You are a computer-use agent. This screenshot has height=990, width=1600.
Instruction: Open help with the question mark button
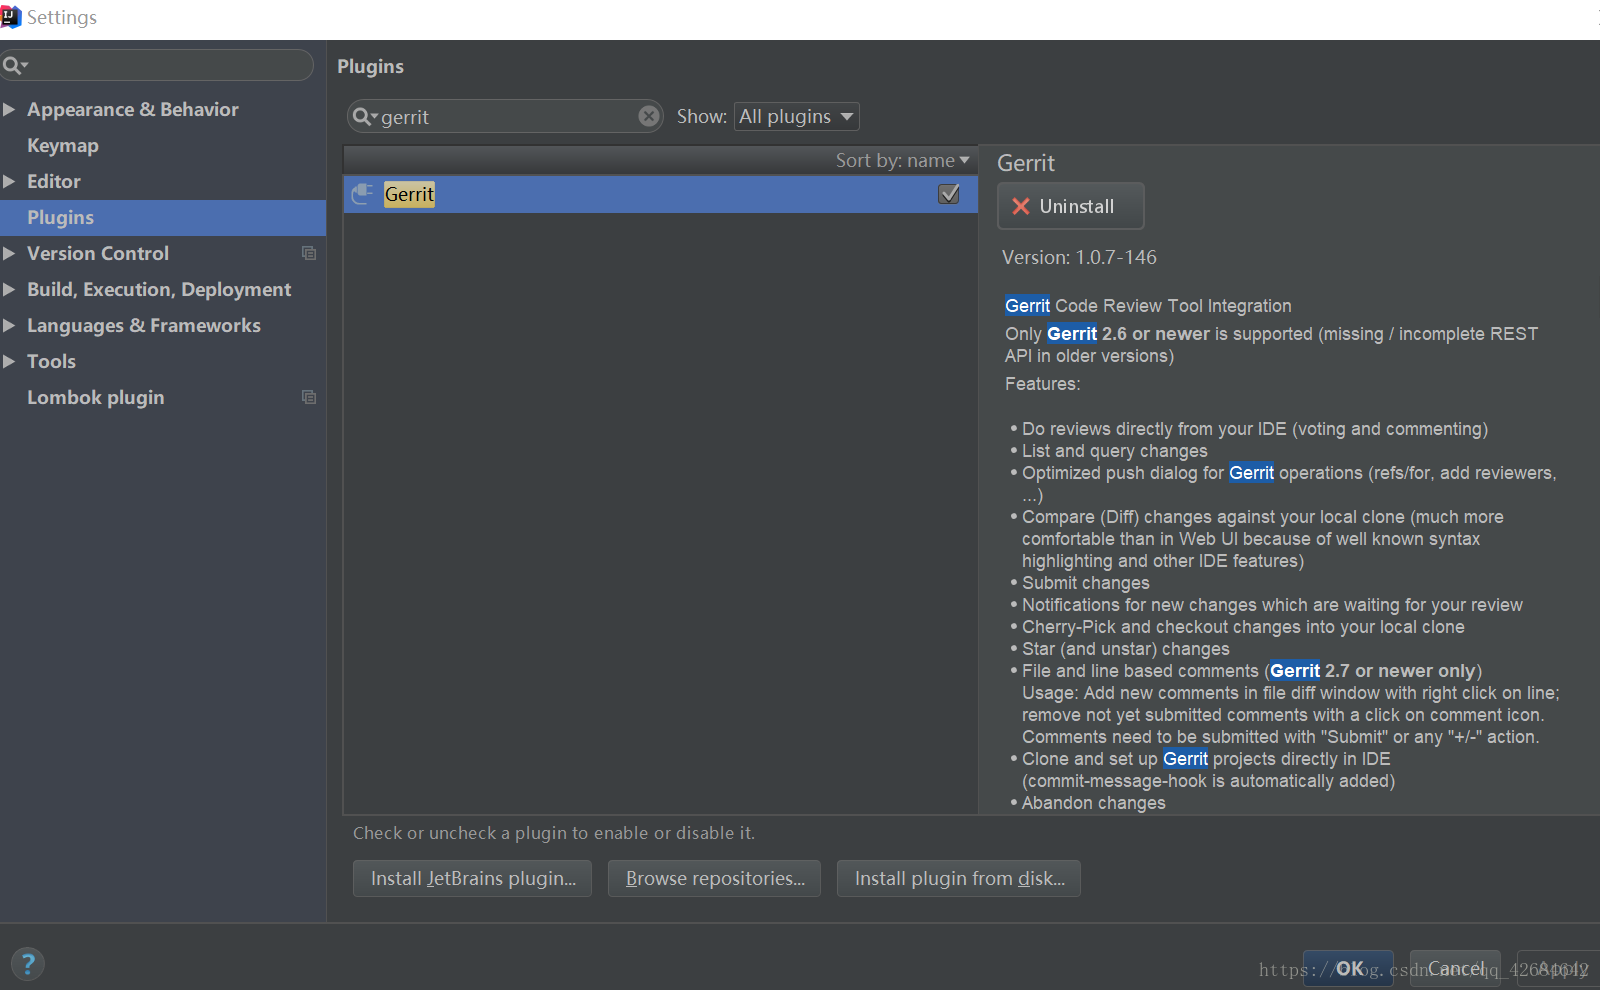click(x=28, y=964)
